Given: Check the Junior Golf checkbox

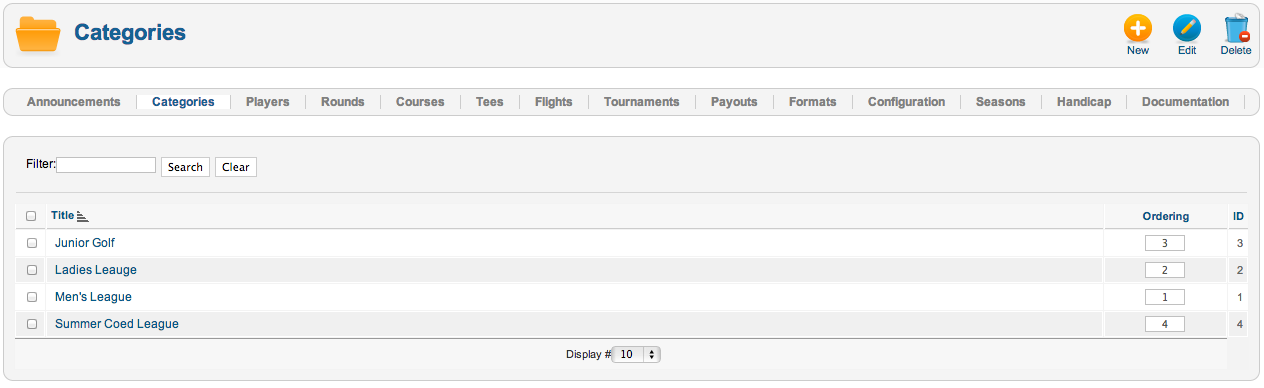Looking at the screenshot, I should coord(31,243).
